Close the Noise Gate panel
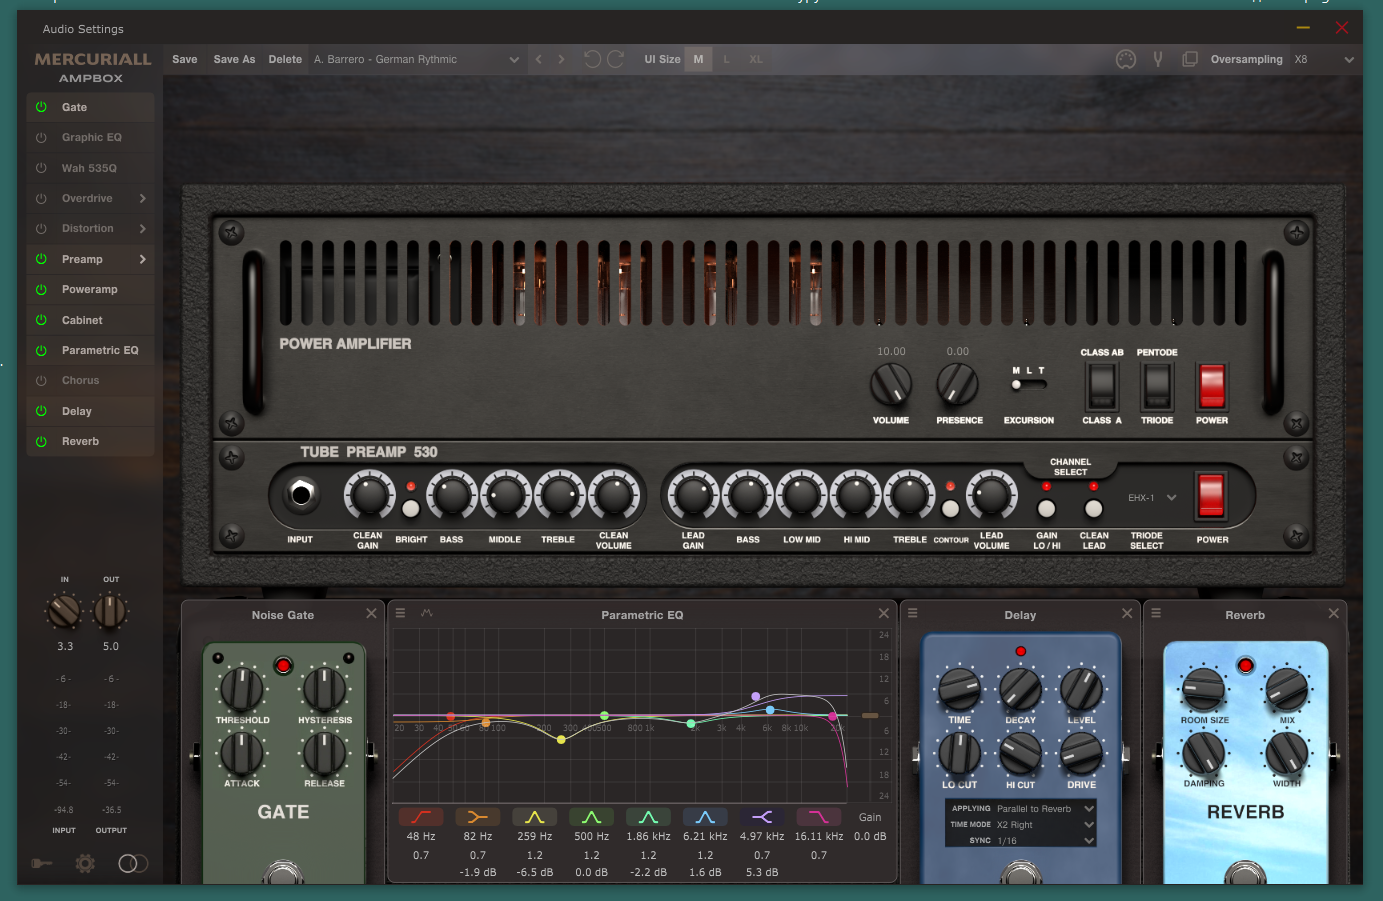The width and height of the screenshot is (1383, 901). coord(371,613)
